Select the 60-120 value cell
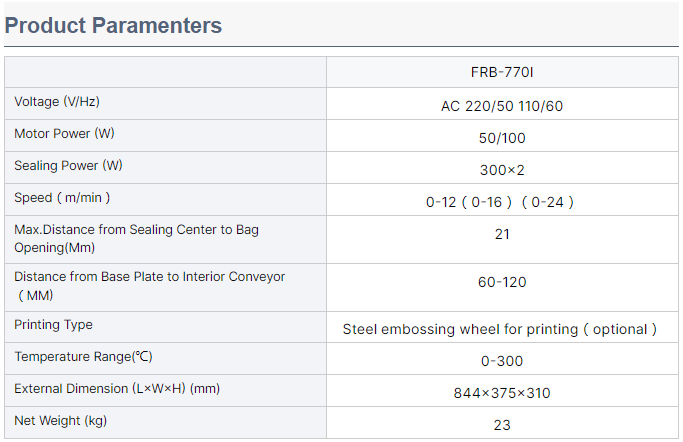The height and width of the screenshot is (442, 683). [x=502, y=282]
